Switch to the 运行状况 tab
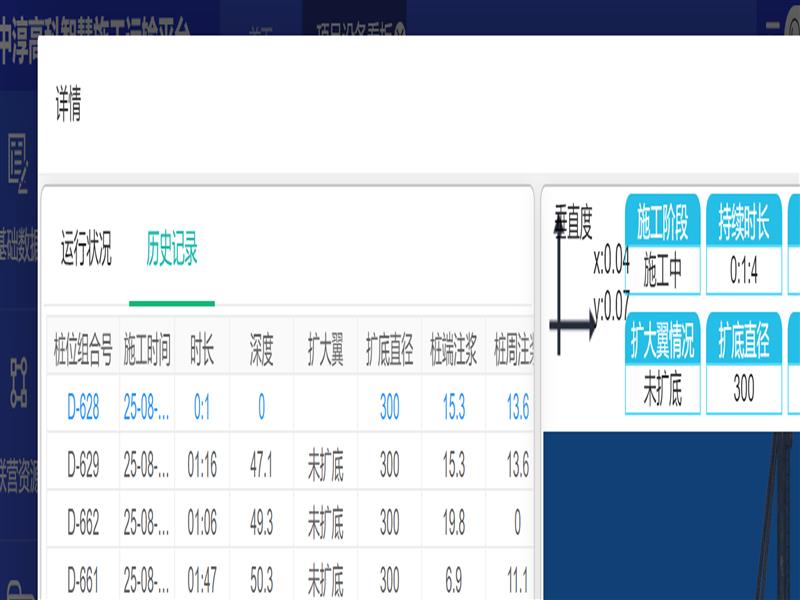 click(x=86, y=247)
